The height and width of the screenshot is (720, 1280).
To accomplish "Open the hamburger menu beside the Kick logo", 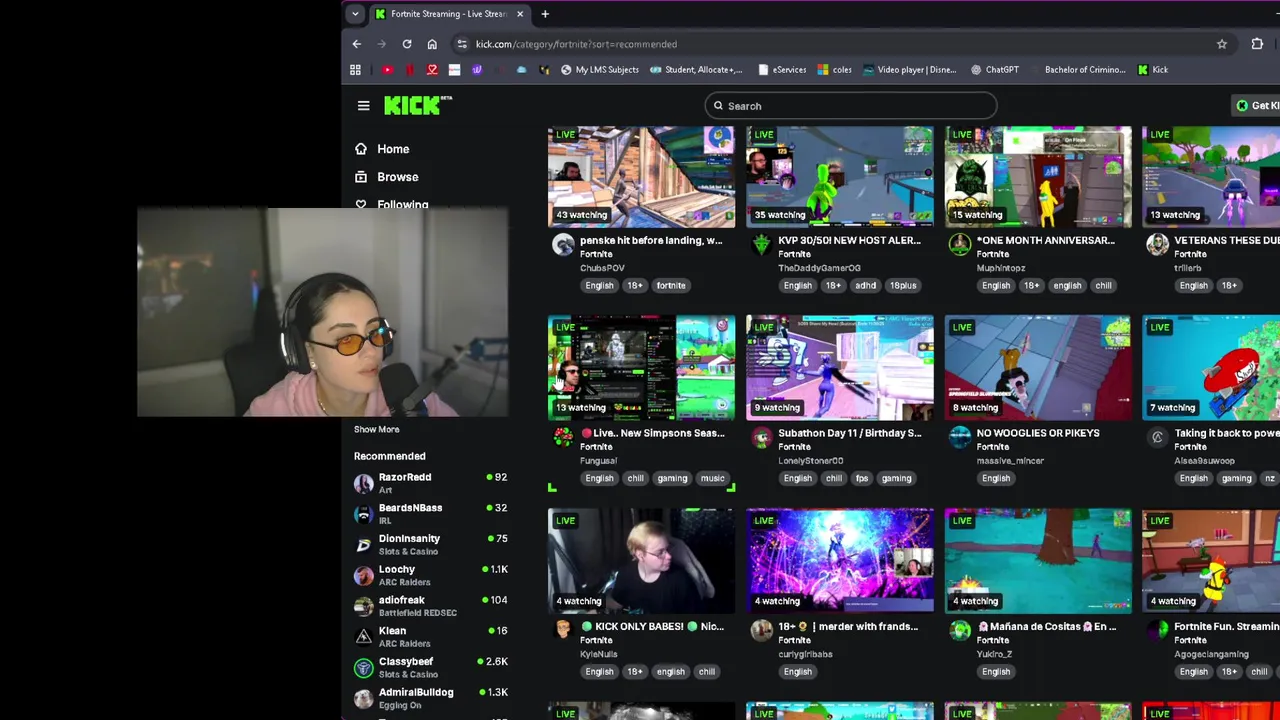I will pyautogui.click(x=364, y=106).
